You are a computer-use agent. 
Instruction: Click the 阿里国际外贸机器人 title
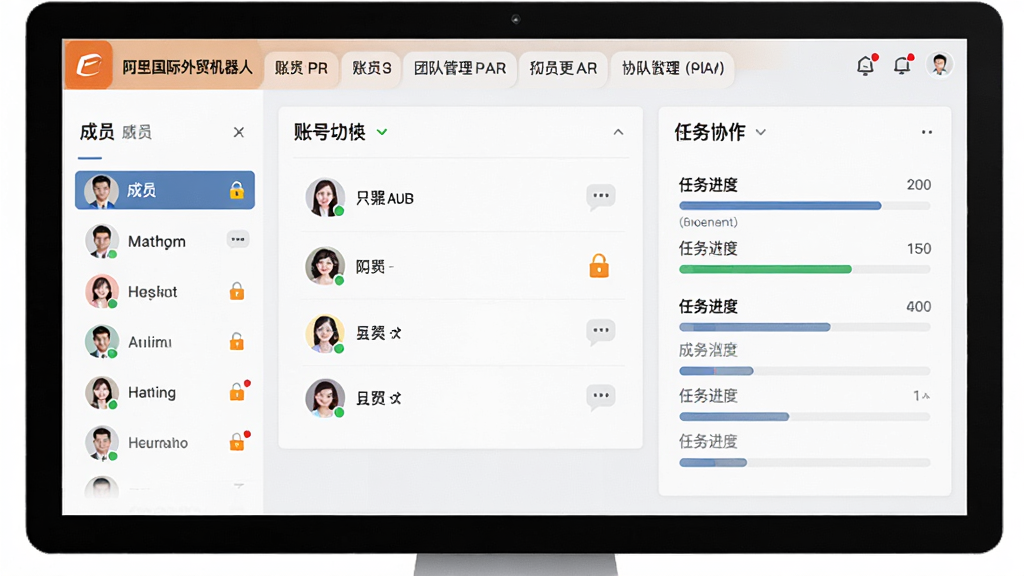point(187,67)
